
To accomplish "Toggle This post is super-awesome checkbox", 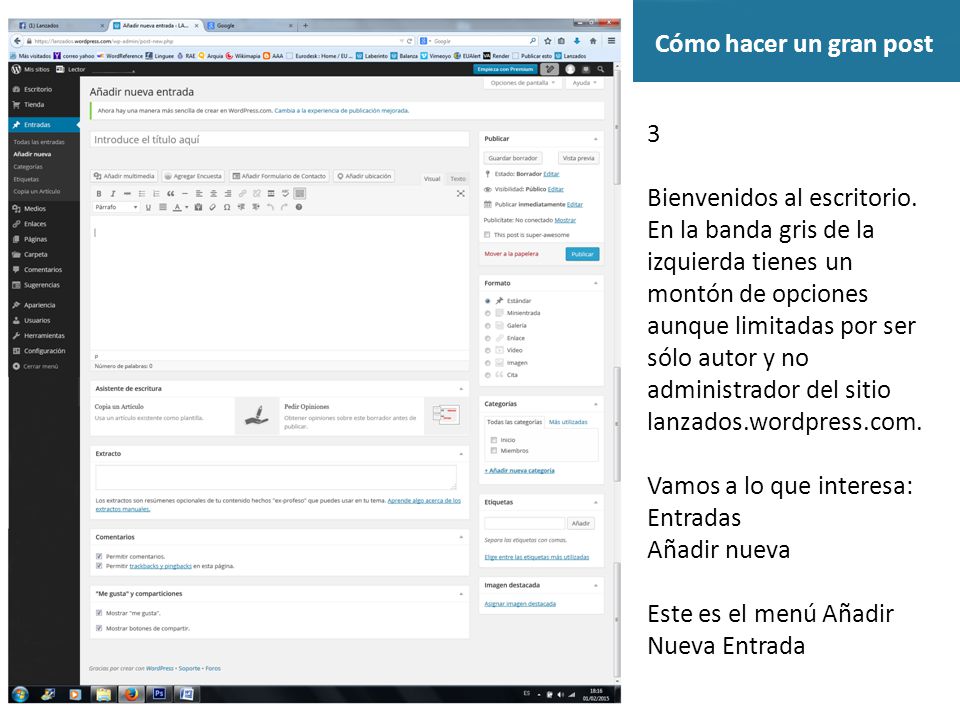I will pyautogui.click(x=487, y=235).
